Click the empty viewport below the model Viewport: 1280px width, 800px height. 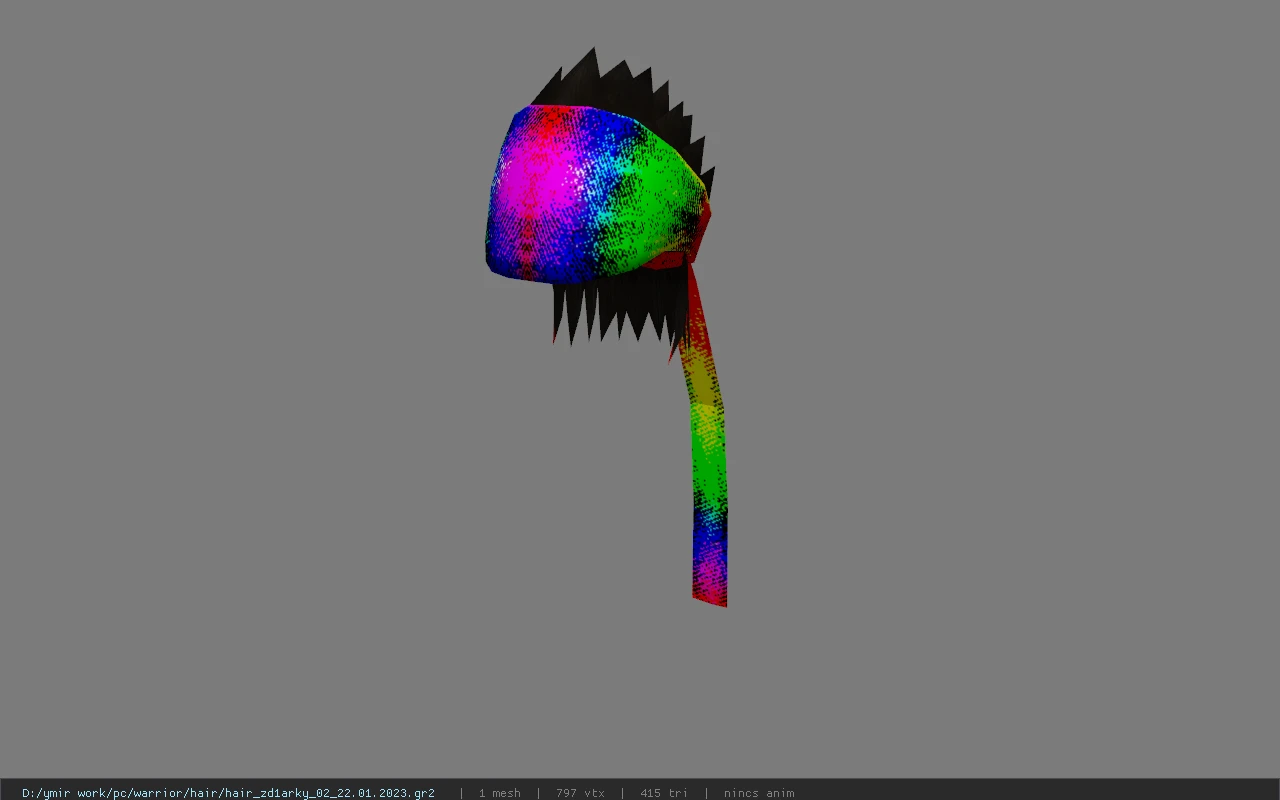point(640,700)
